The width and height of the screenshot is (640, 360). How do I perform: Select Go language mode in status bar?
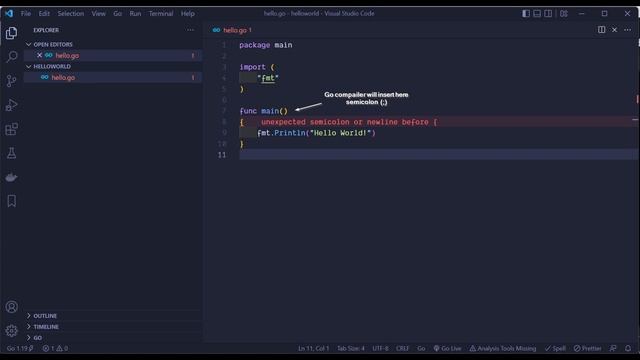click(x=421, y=348)
